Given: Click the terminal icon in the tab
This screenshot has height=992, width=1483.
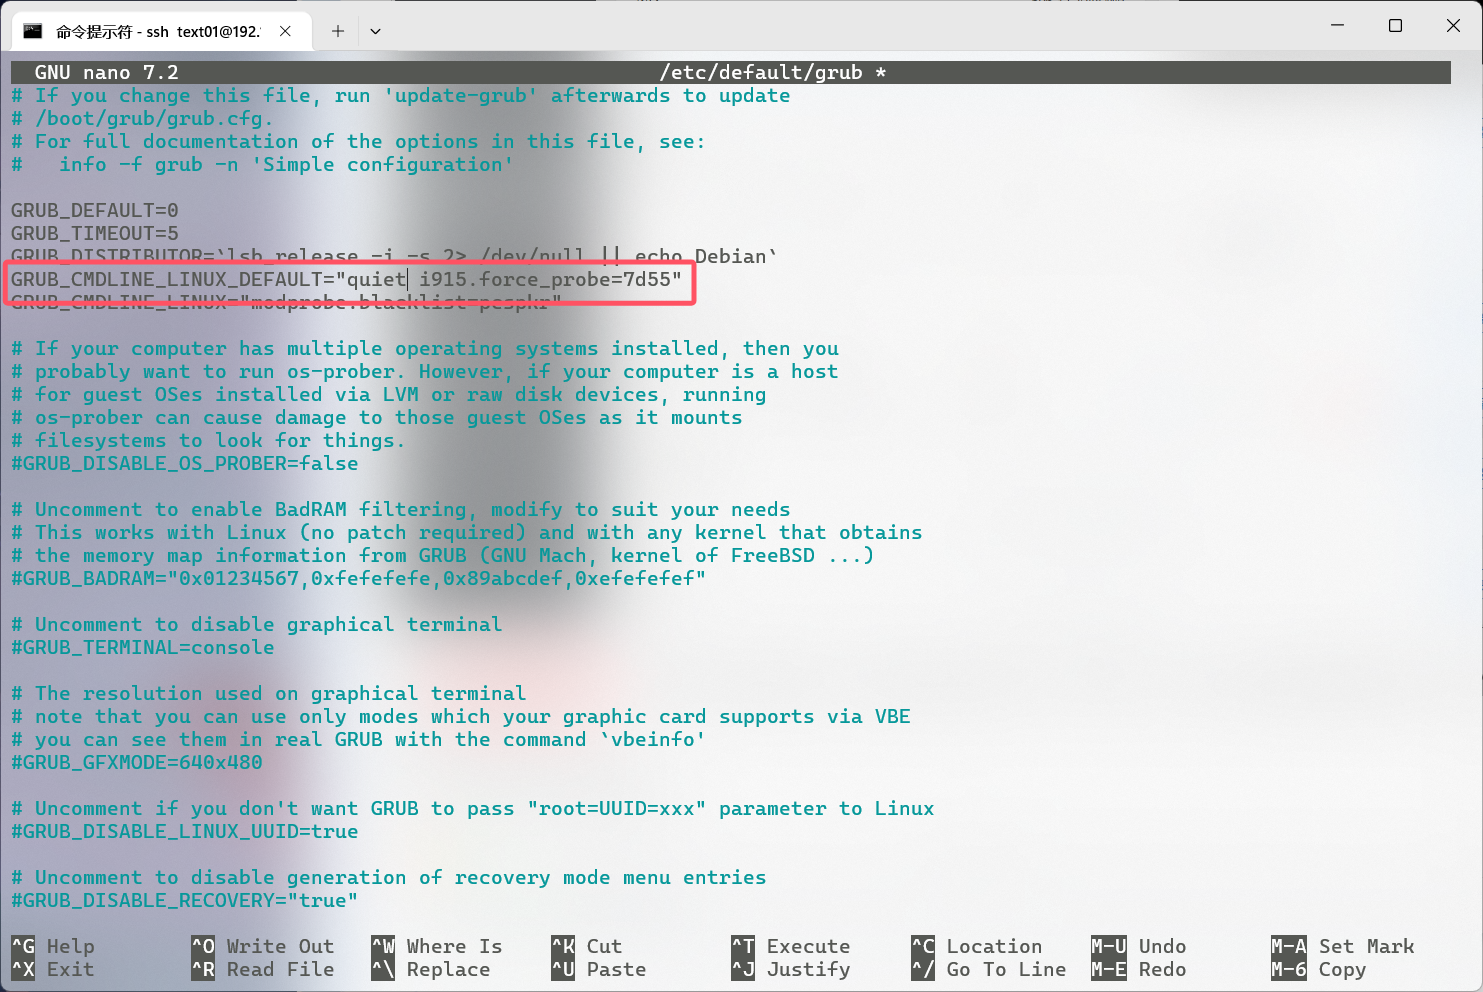Looking at the screenshot, I should point(33,31).
